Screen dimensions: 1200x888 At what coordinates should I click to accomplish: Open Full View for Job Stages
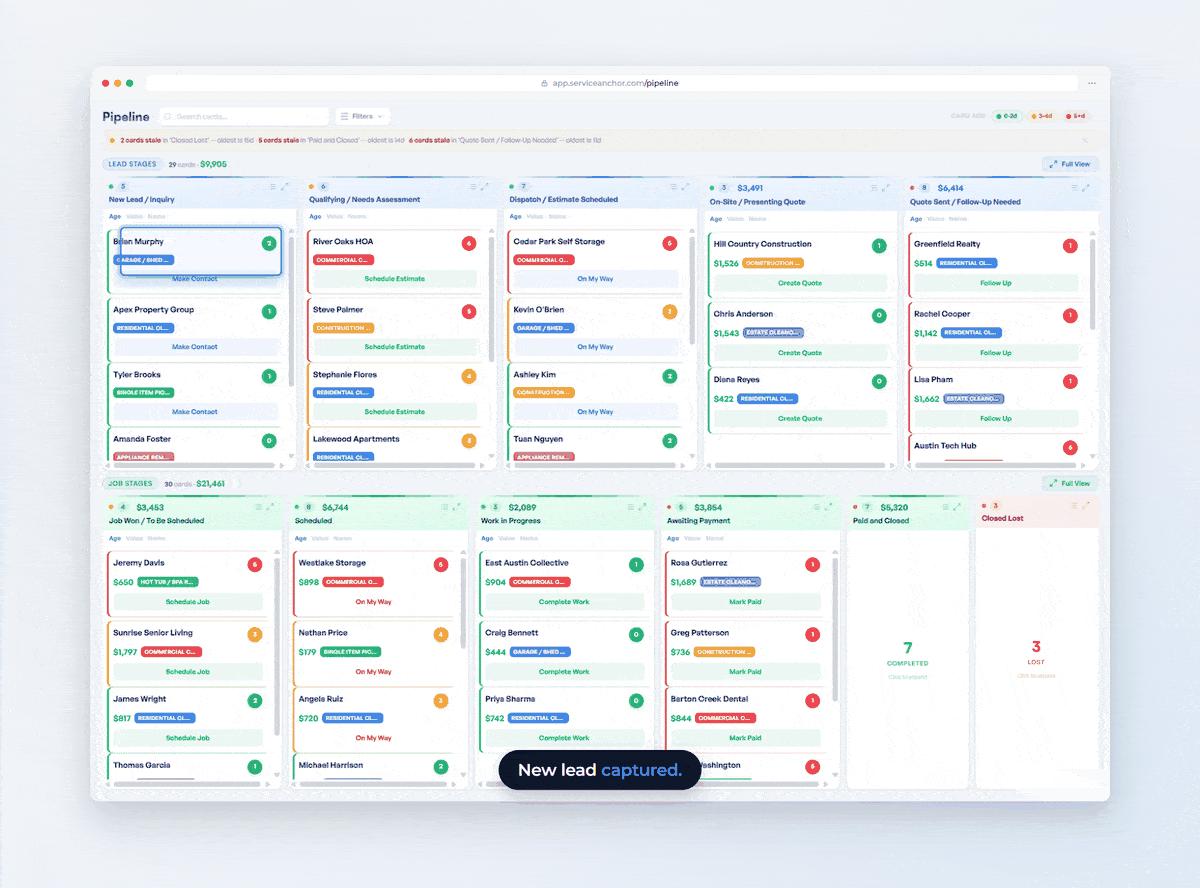pyautogui.click(x=1070, y=483)
